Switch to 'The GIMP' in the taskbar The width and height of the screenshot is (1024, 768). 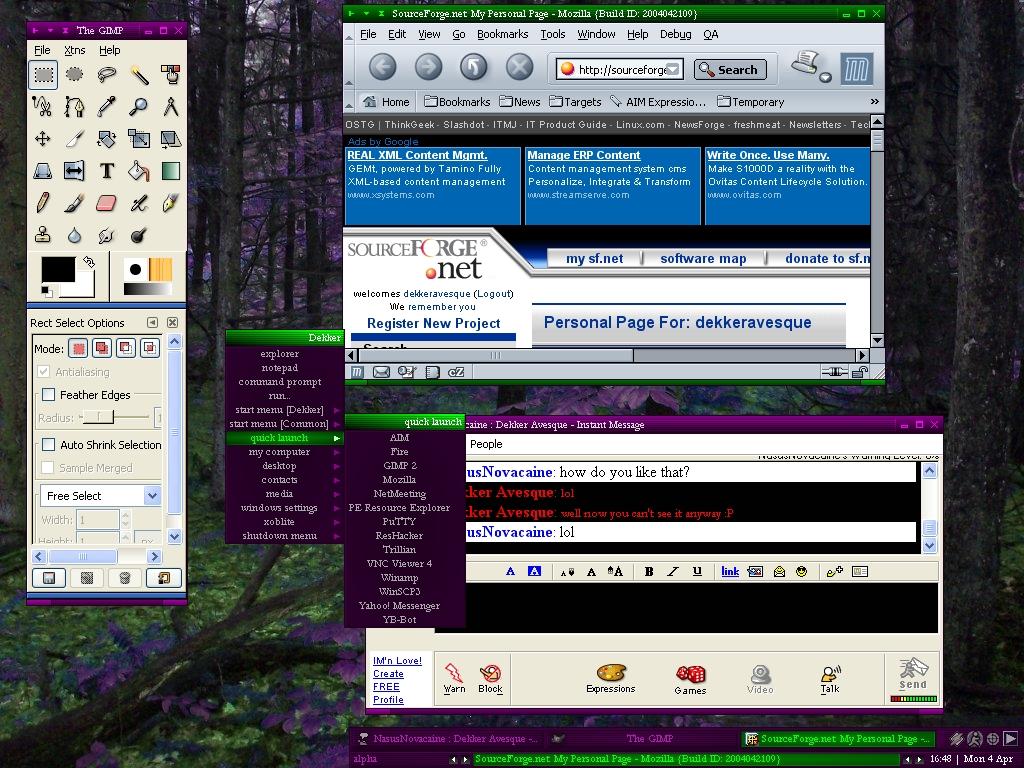pyautogui.click(x=643, y=739)
